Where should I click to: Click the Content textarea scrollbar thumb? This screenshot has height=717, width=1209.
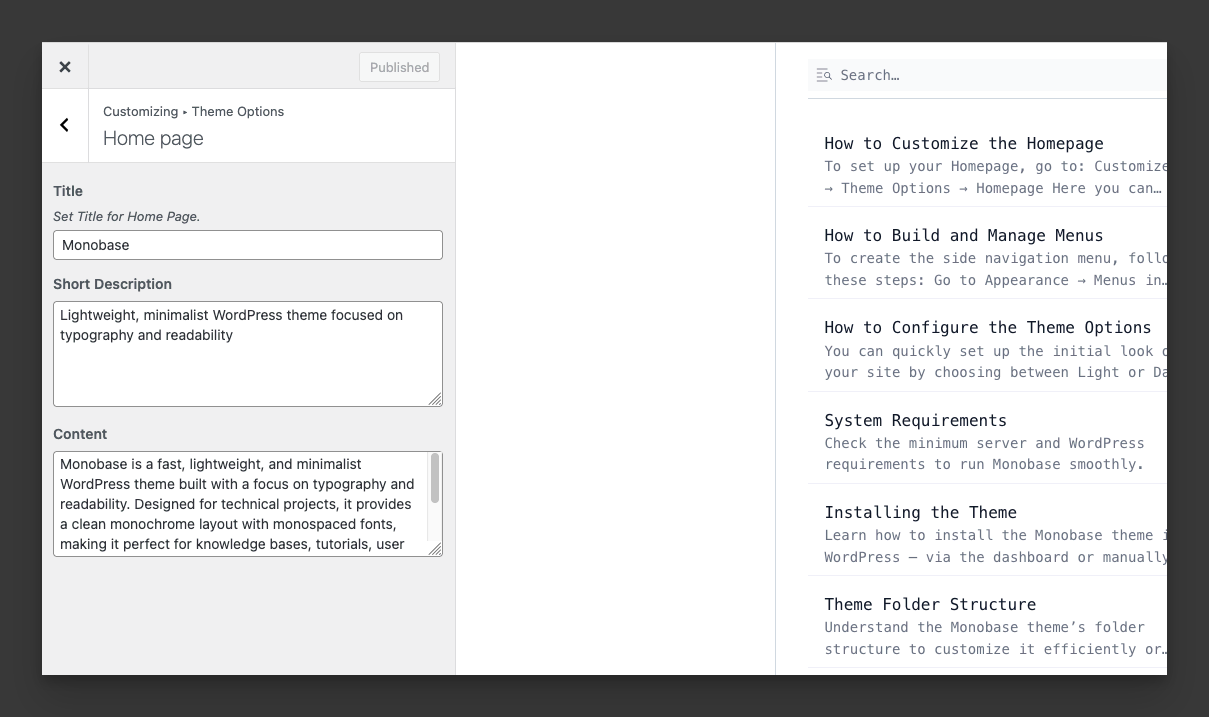coord(435,478)
